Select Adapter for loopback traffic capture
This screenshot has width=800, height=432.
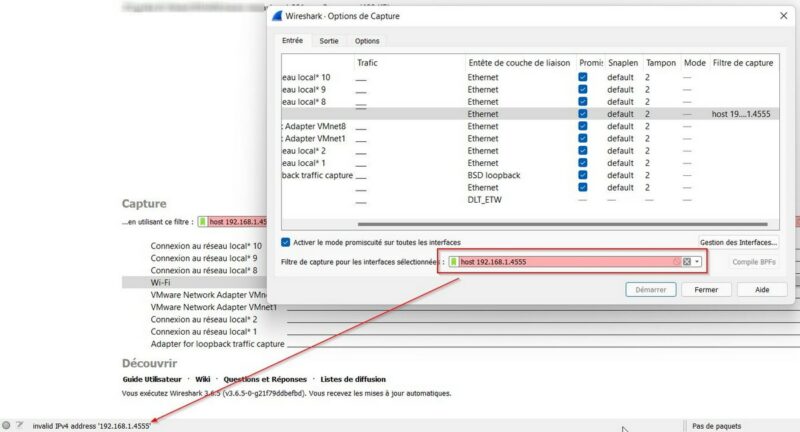click(217, 344)
